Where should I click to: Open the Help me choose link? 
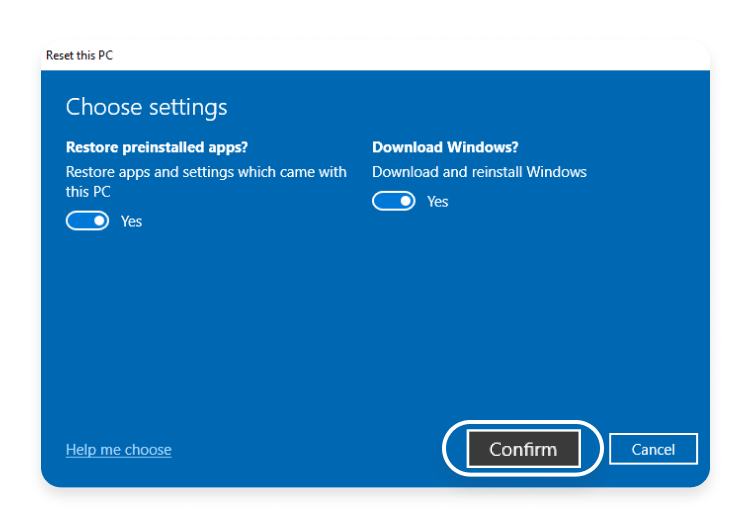(119, 450)
